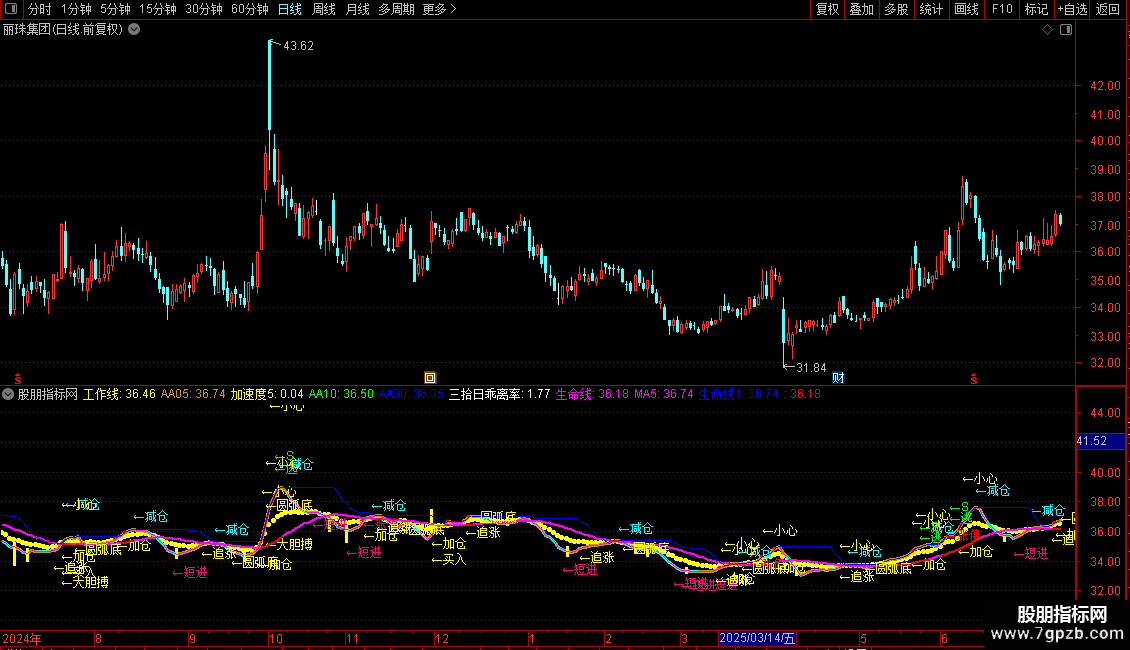
Task: Open 多周期 multi-period view
Action: coord(396,9)
